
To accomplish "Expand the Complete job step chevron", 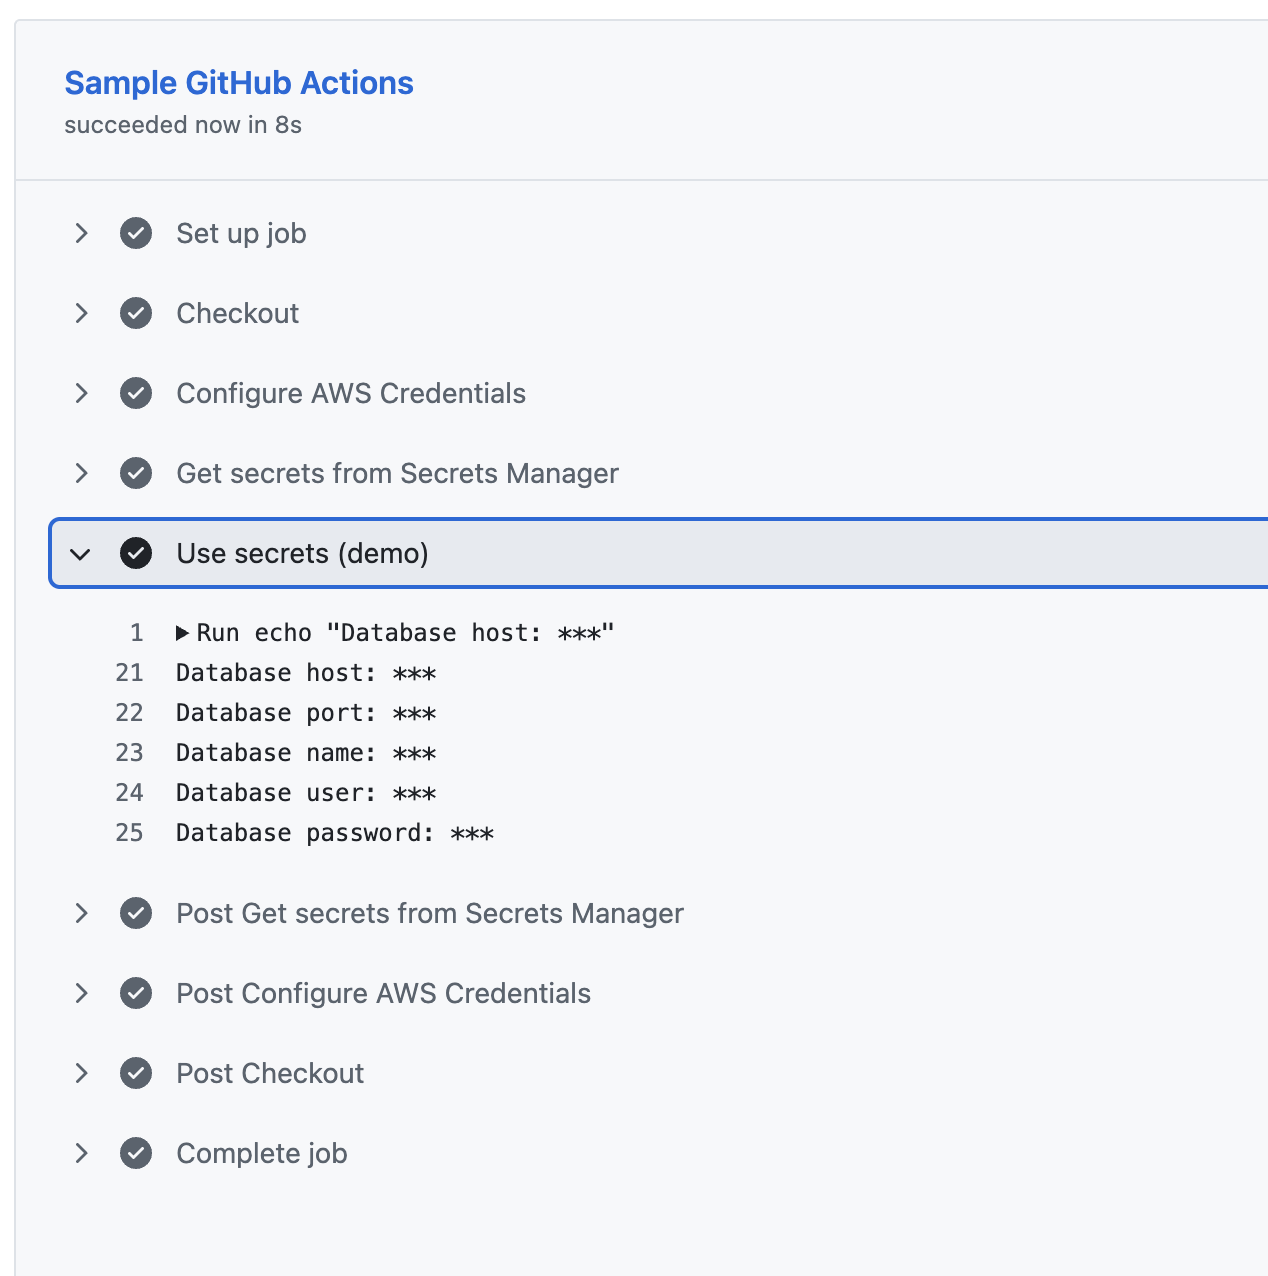I will click(x=82, y=1153).
